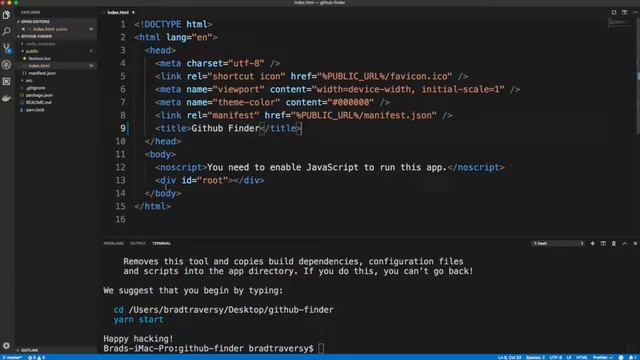Screen dimensions: 640x360
Task: Click line number 13 in gutter
Action: [120, 180]
